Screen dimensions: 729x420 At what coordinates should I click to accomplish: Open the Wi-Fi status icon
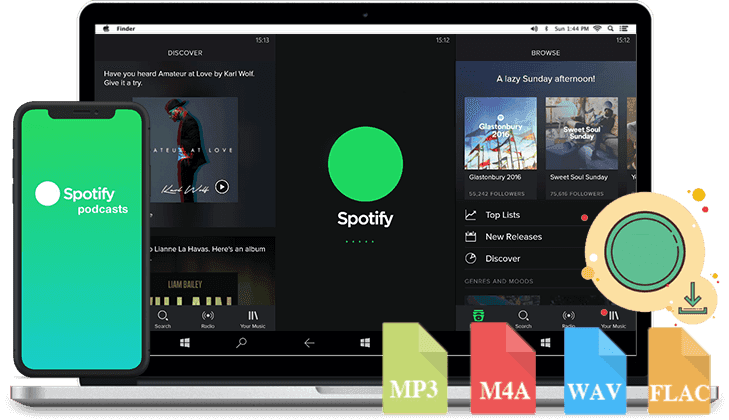pyautogui.click(x=597, y=29)
